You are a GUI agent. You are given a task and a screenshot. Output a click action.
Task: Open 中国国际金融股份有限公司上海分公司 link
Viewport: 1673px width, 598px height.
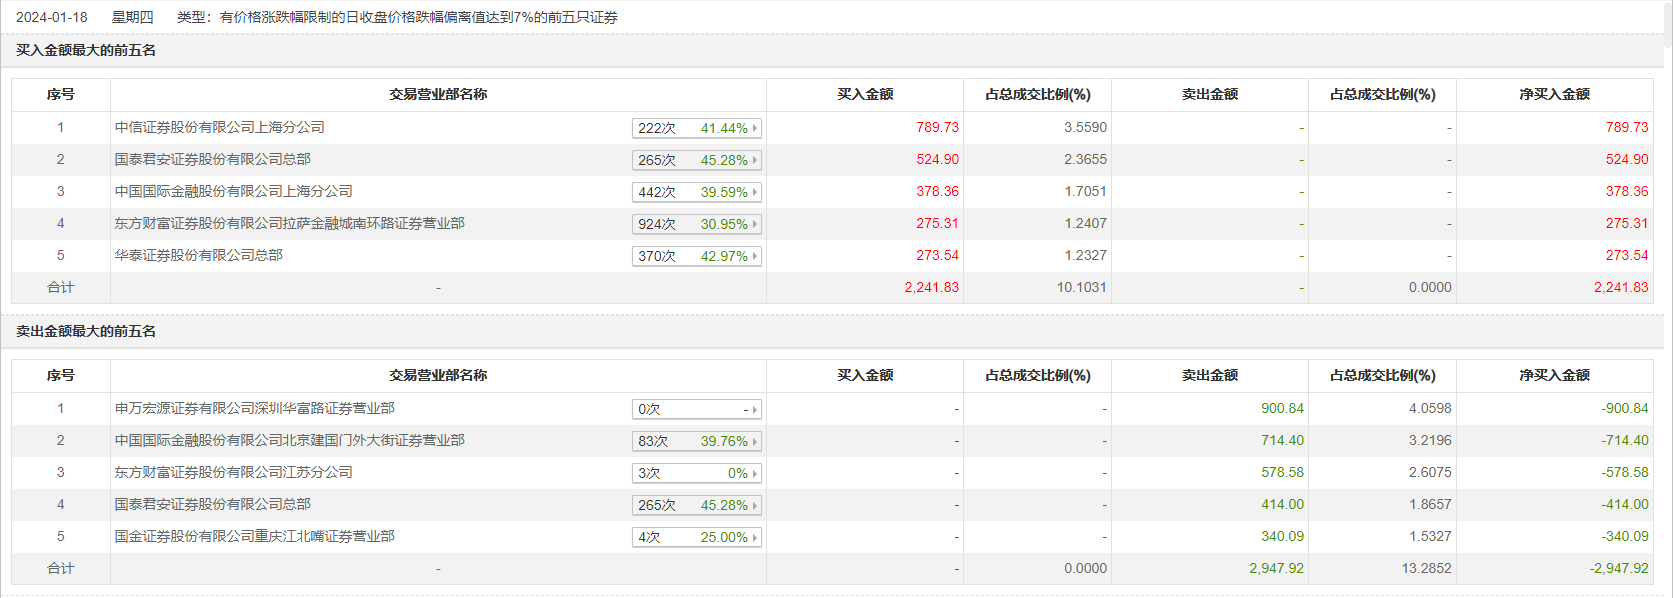pos(233,191)
